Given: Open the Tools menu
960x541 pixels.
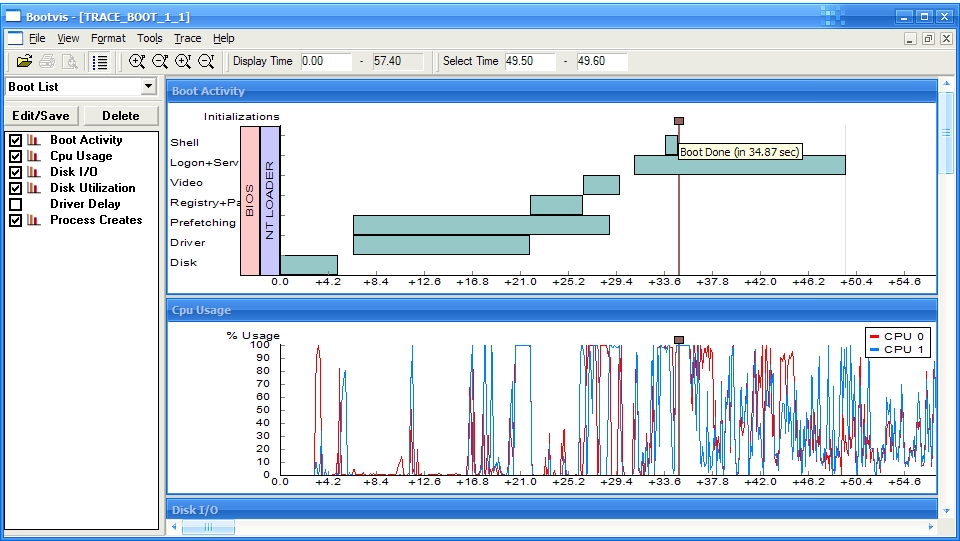Looking at the screenshot, I should pyautogui.click(x=149, y=38).
